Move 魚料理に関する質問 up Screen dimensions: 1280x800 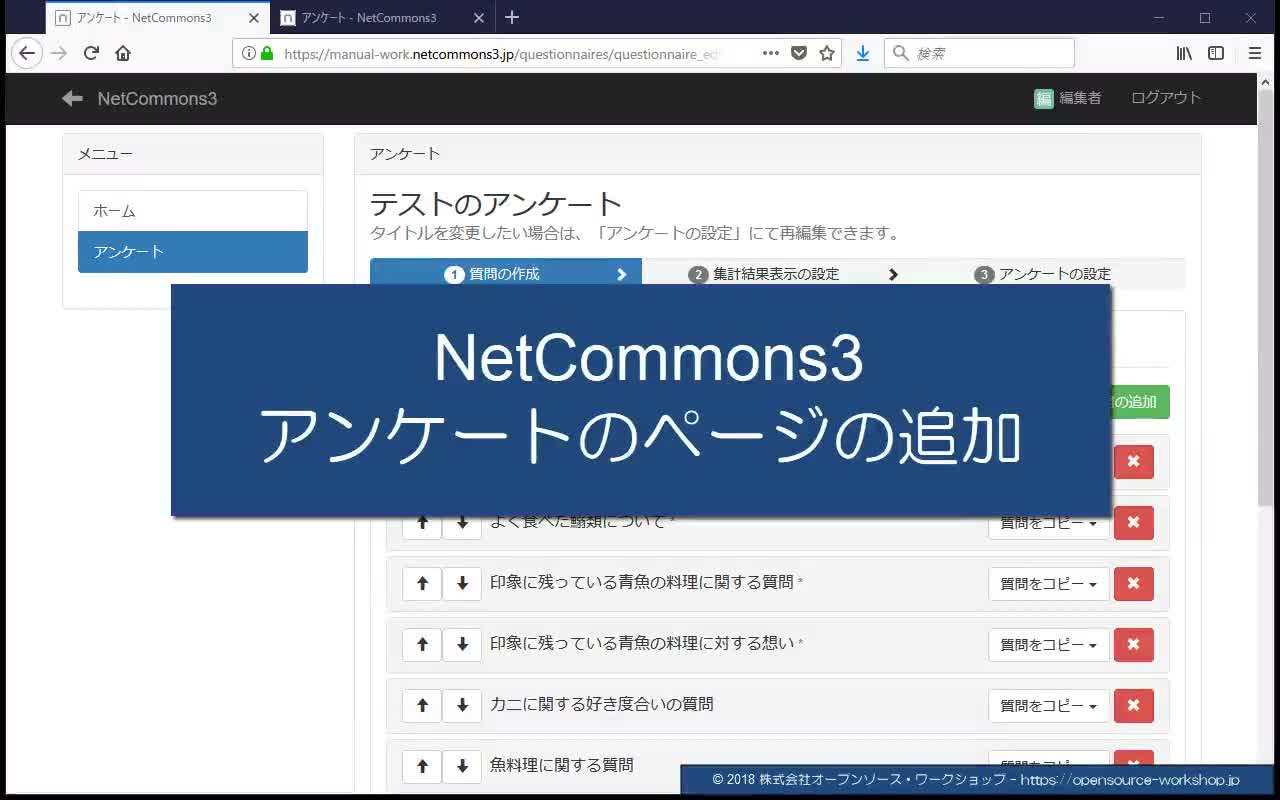pos(422,767)
